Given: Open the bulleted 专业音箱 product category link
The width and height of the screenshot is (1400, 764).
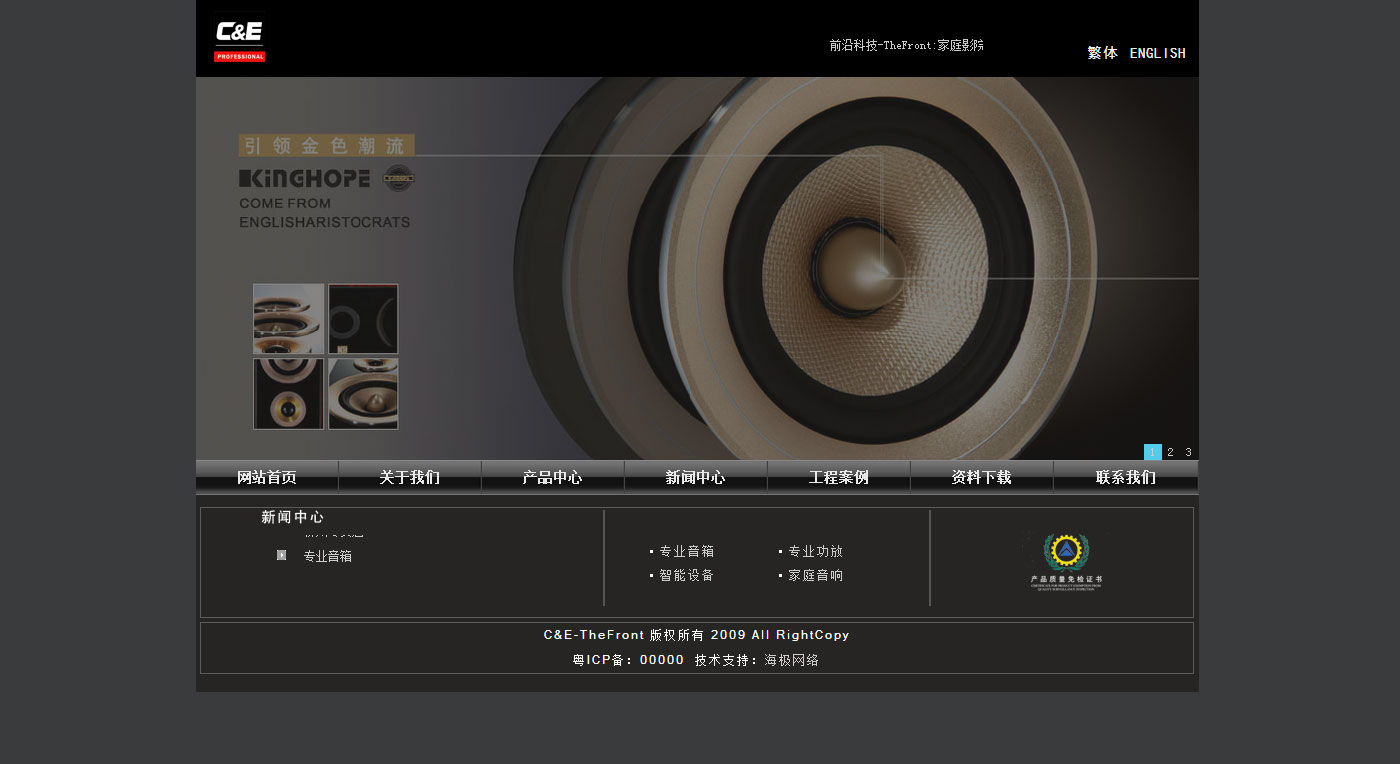Looking at the screenshot, I should (687, 551).
